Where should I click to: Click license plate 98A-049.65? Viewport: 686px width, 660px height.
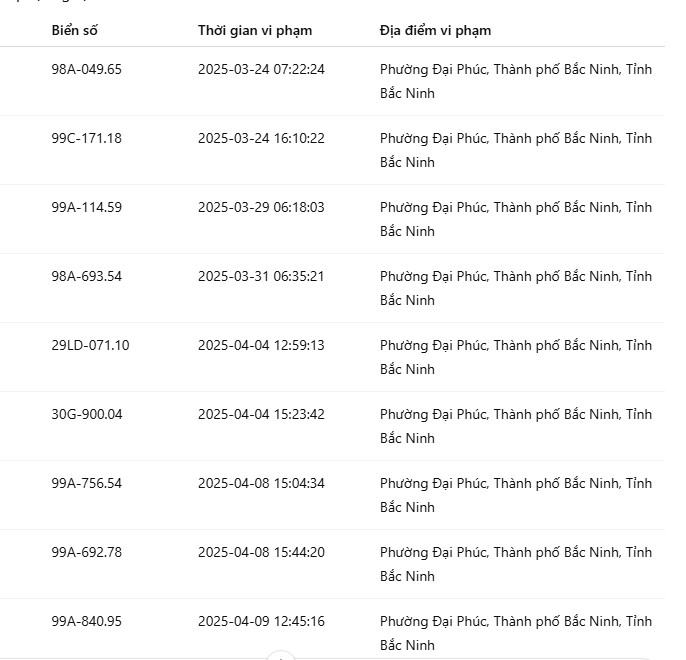tap(87, 69)
